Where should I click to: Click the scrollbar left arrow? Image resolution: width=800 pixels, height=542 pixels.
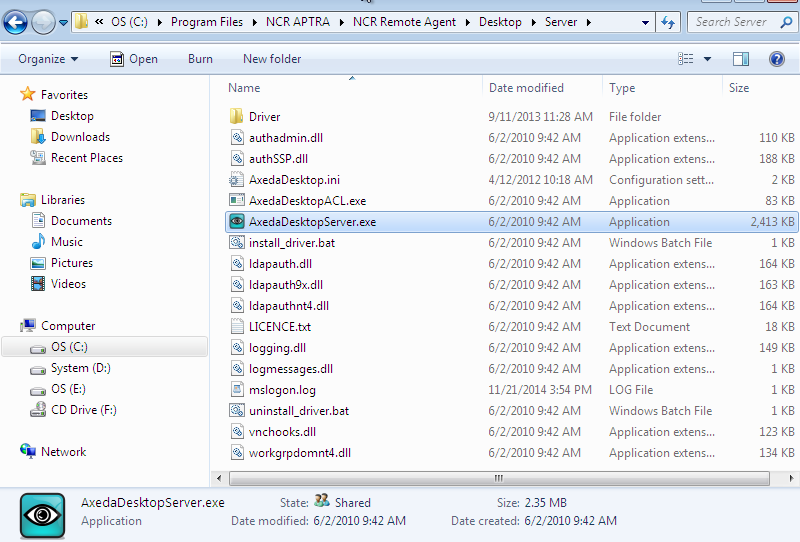pos(219,478)
